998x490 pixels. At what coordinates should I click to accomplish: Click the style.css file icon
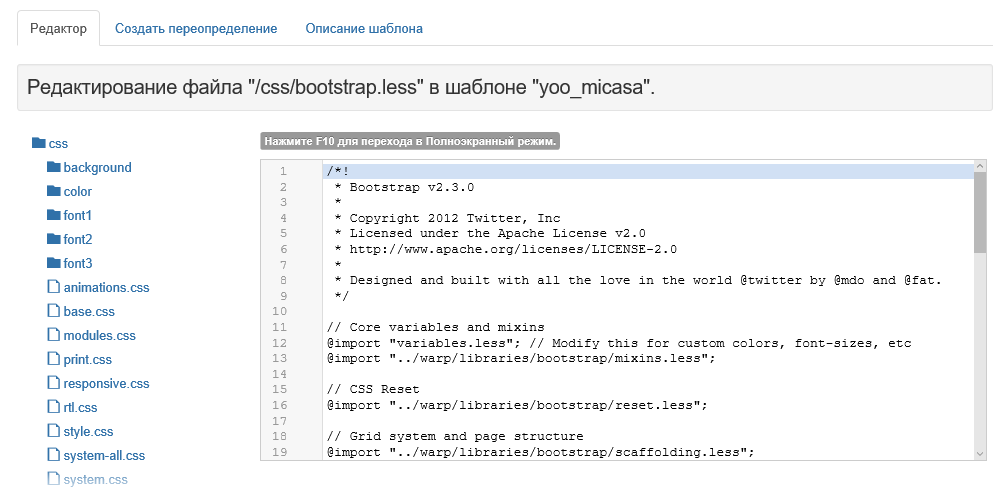coord(53,431)
